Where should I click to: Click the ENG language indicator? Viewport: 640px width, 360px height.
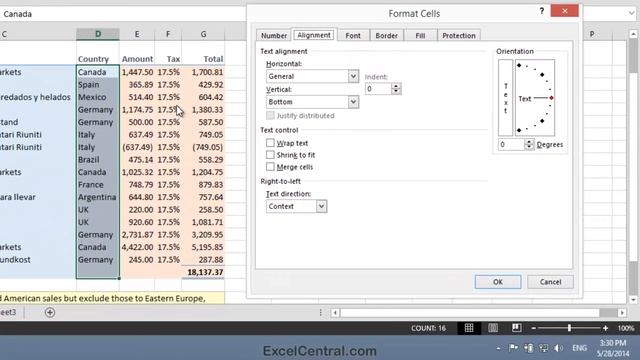click(580, 348)
